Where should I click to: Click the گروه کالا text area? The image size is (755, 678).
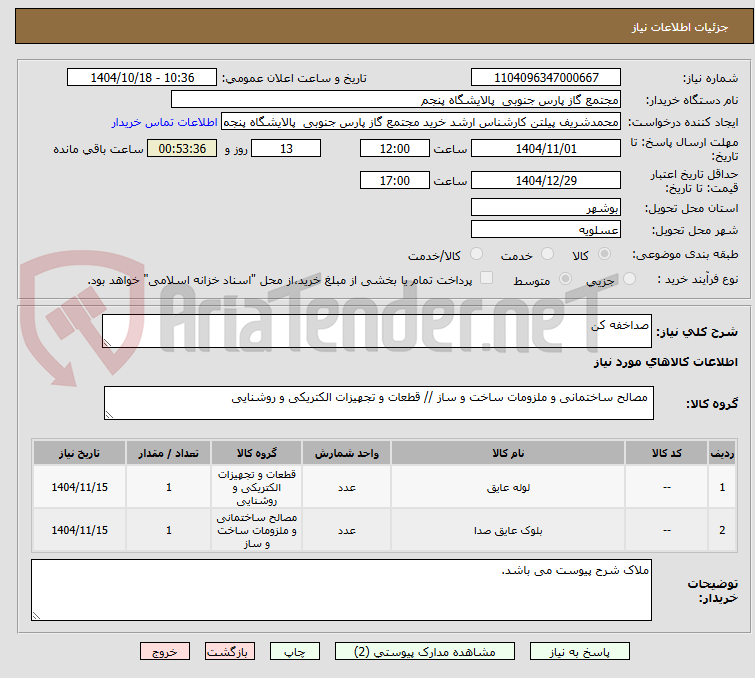point(378,403)
